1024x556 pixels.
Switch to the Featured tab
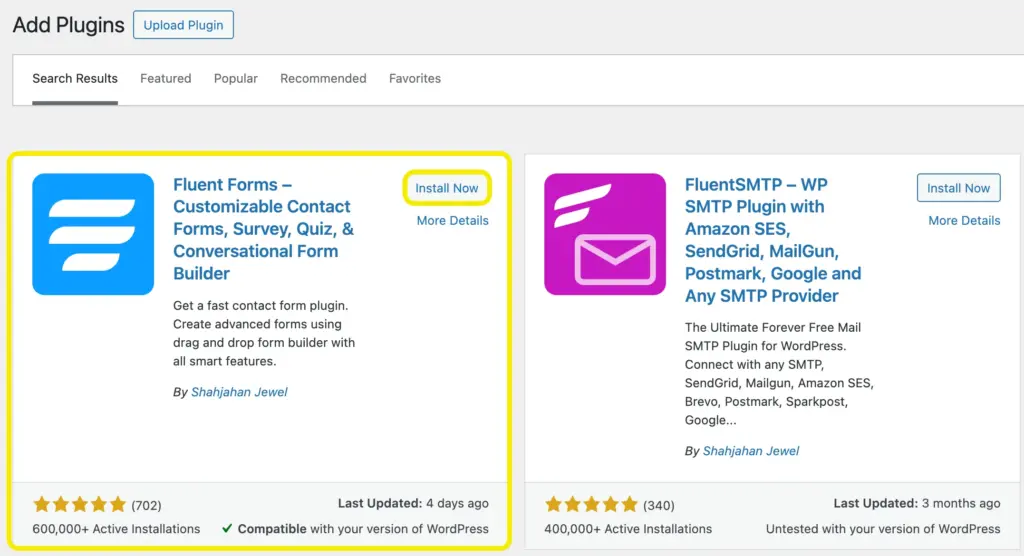click(166, 78)
